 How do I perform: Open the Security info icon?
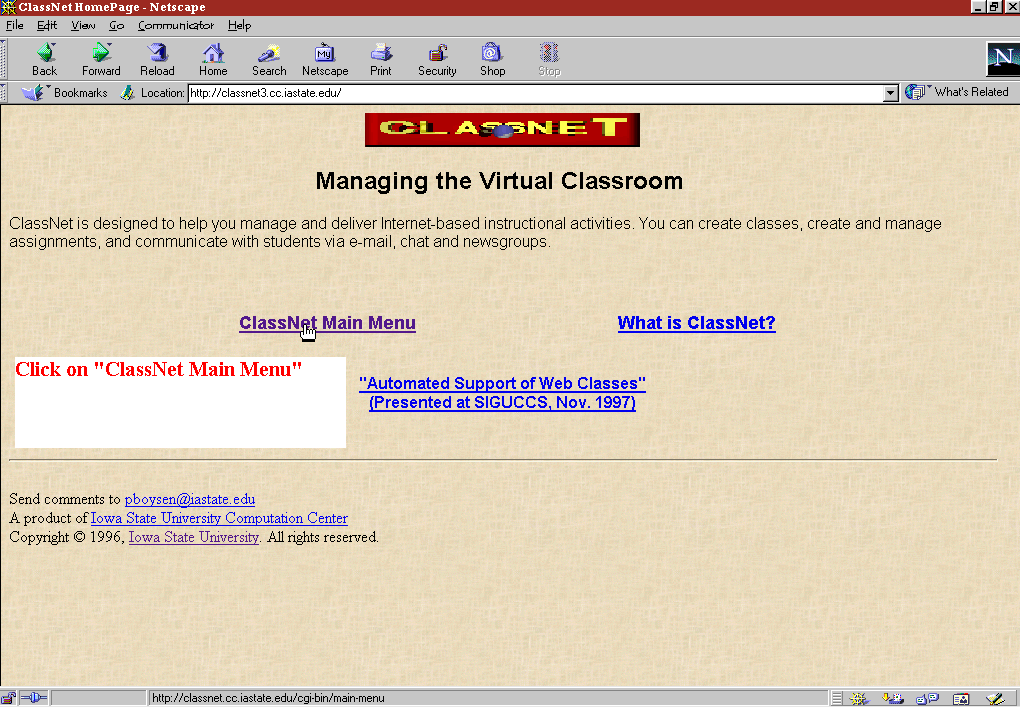[x=437, y=59]
